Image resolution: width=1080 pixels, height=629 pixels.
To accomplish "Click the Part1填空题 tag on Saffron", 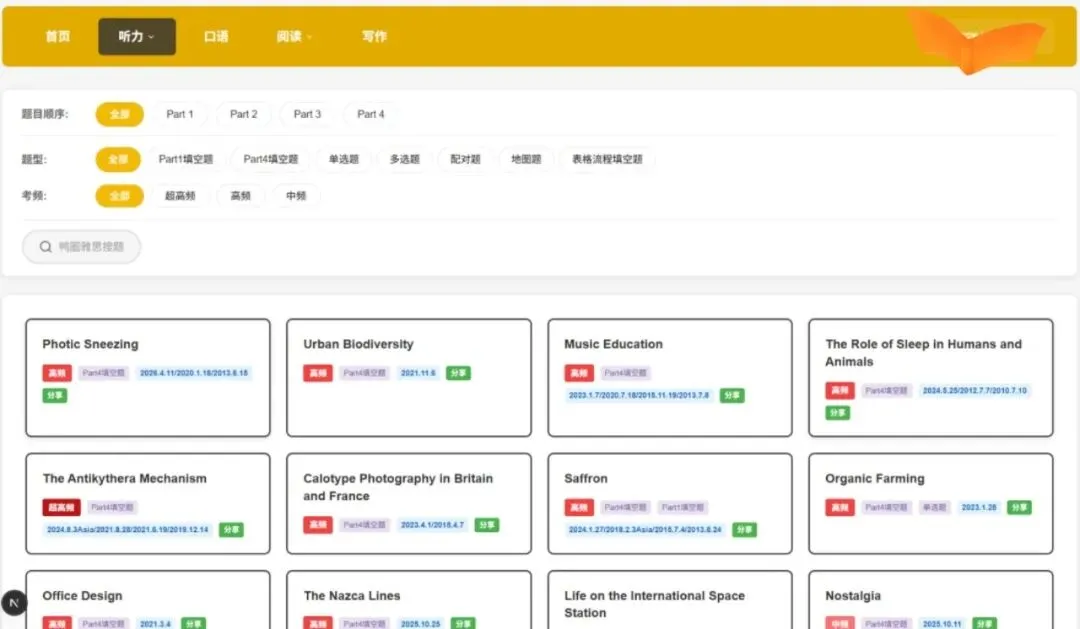I will (683, 507).
